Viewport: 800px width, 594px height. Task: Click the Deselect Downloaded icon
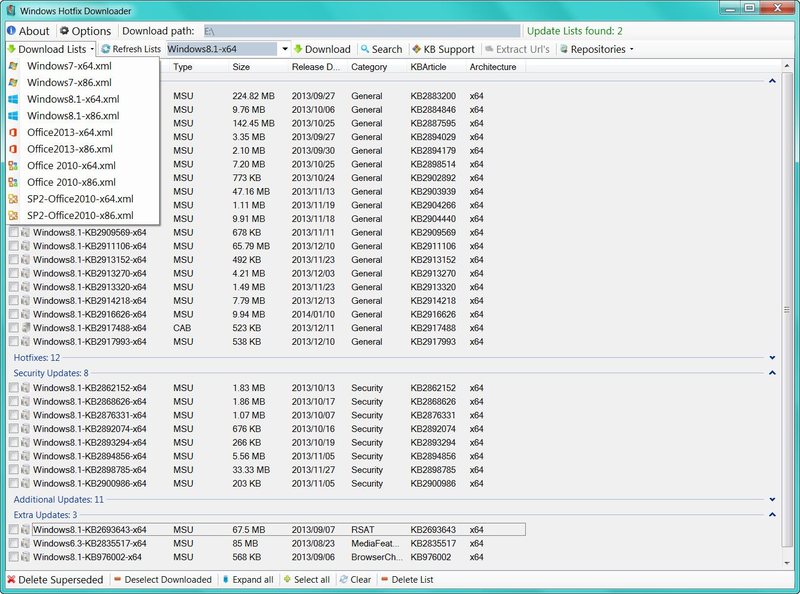[117, 580]
